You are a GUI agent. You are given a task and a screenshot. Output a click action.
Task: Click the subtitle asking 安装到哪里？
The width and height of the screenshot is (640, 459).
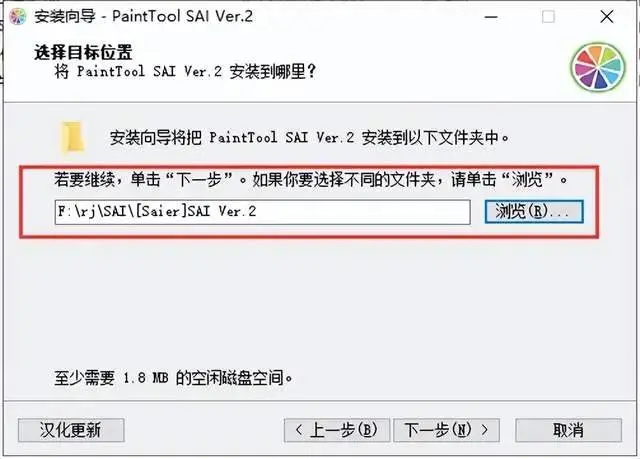click(185, 71)
